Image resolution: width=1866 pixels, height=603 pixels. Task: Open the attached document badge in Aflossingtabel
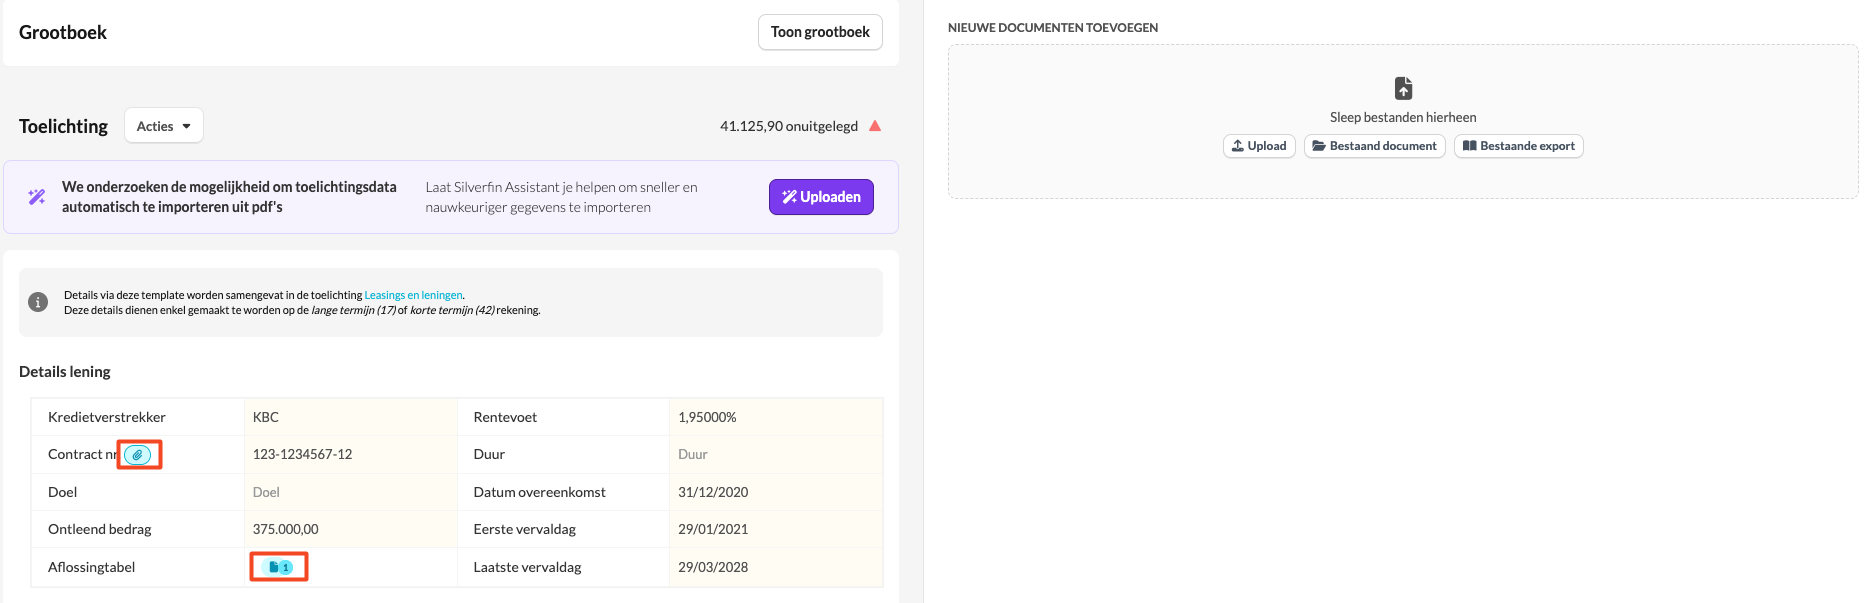(x=279, y=567)
